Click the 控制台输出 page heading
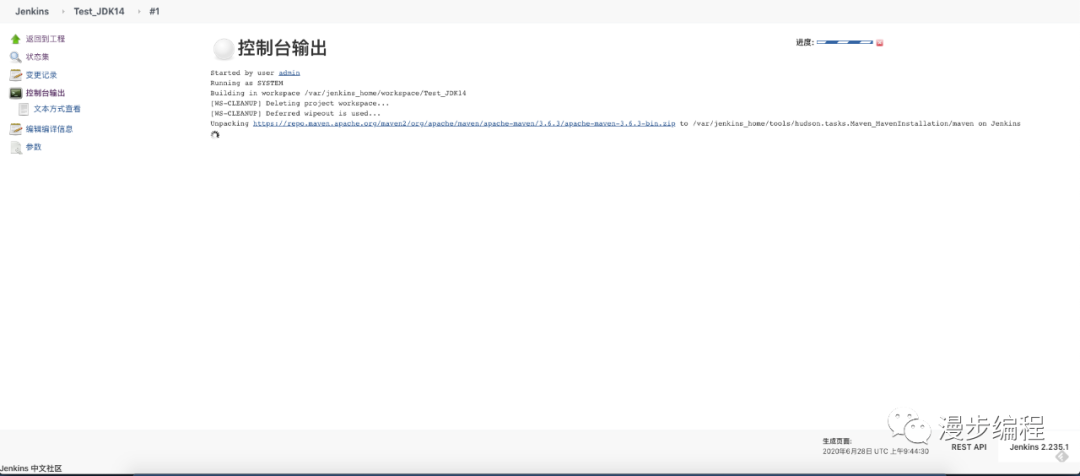This screenshot has width=1080, height=476. (x=282, y=48)
